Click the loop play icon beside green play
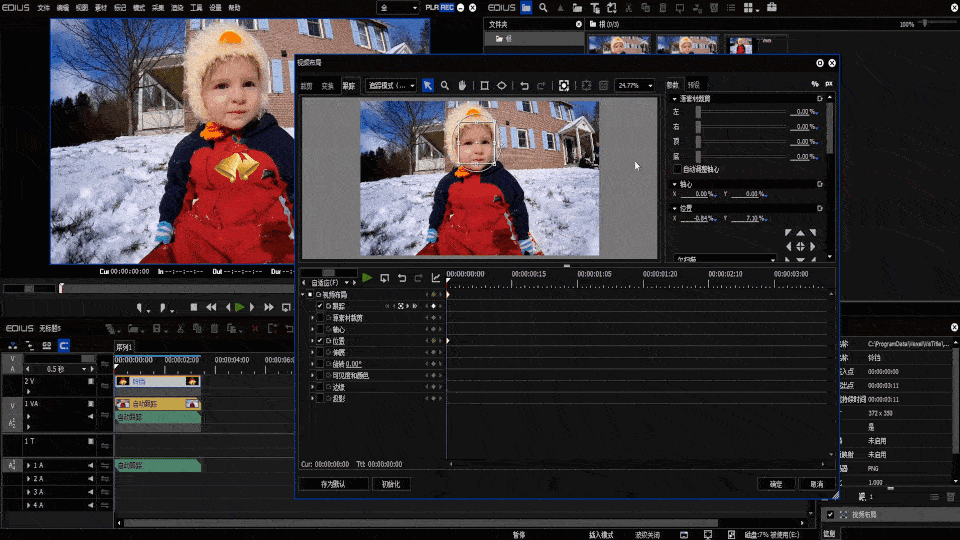Image resolution: width=960 pixels, height=540 pixels. click(x=384, y=278)
